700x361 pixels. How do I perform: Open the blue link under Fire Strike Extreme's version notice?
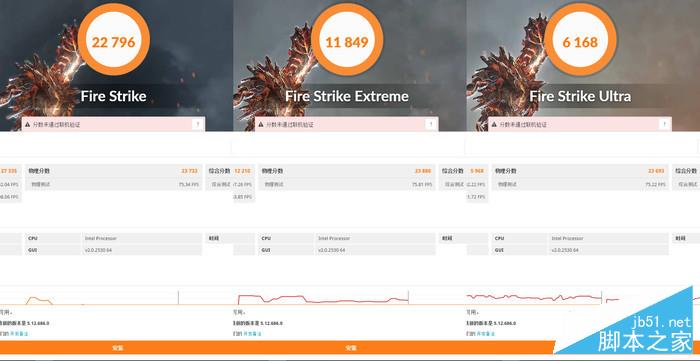252,333
